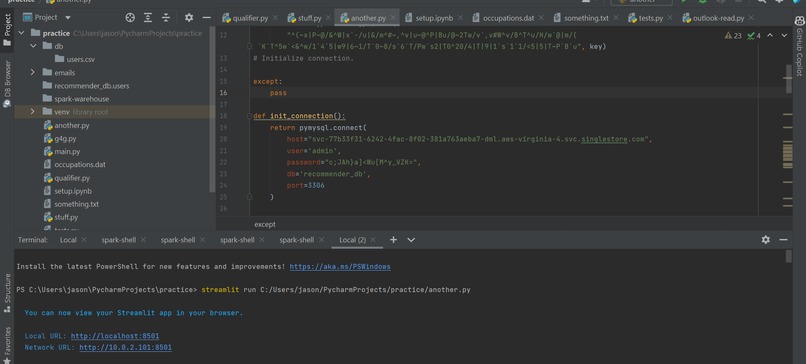Click the 23 warnings inspection indicator
The width and height of the screenshot is (806, 364).
click(733, 35)
